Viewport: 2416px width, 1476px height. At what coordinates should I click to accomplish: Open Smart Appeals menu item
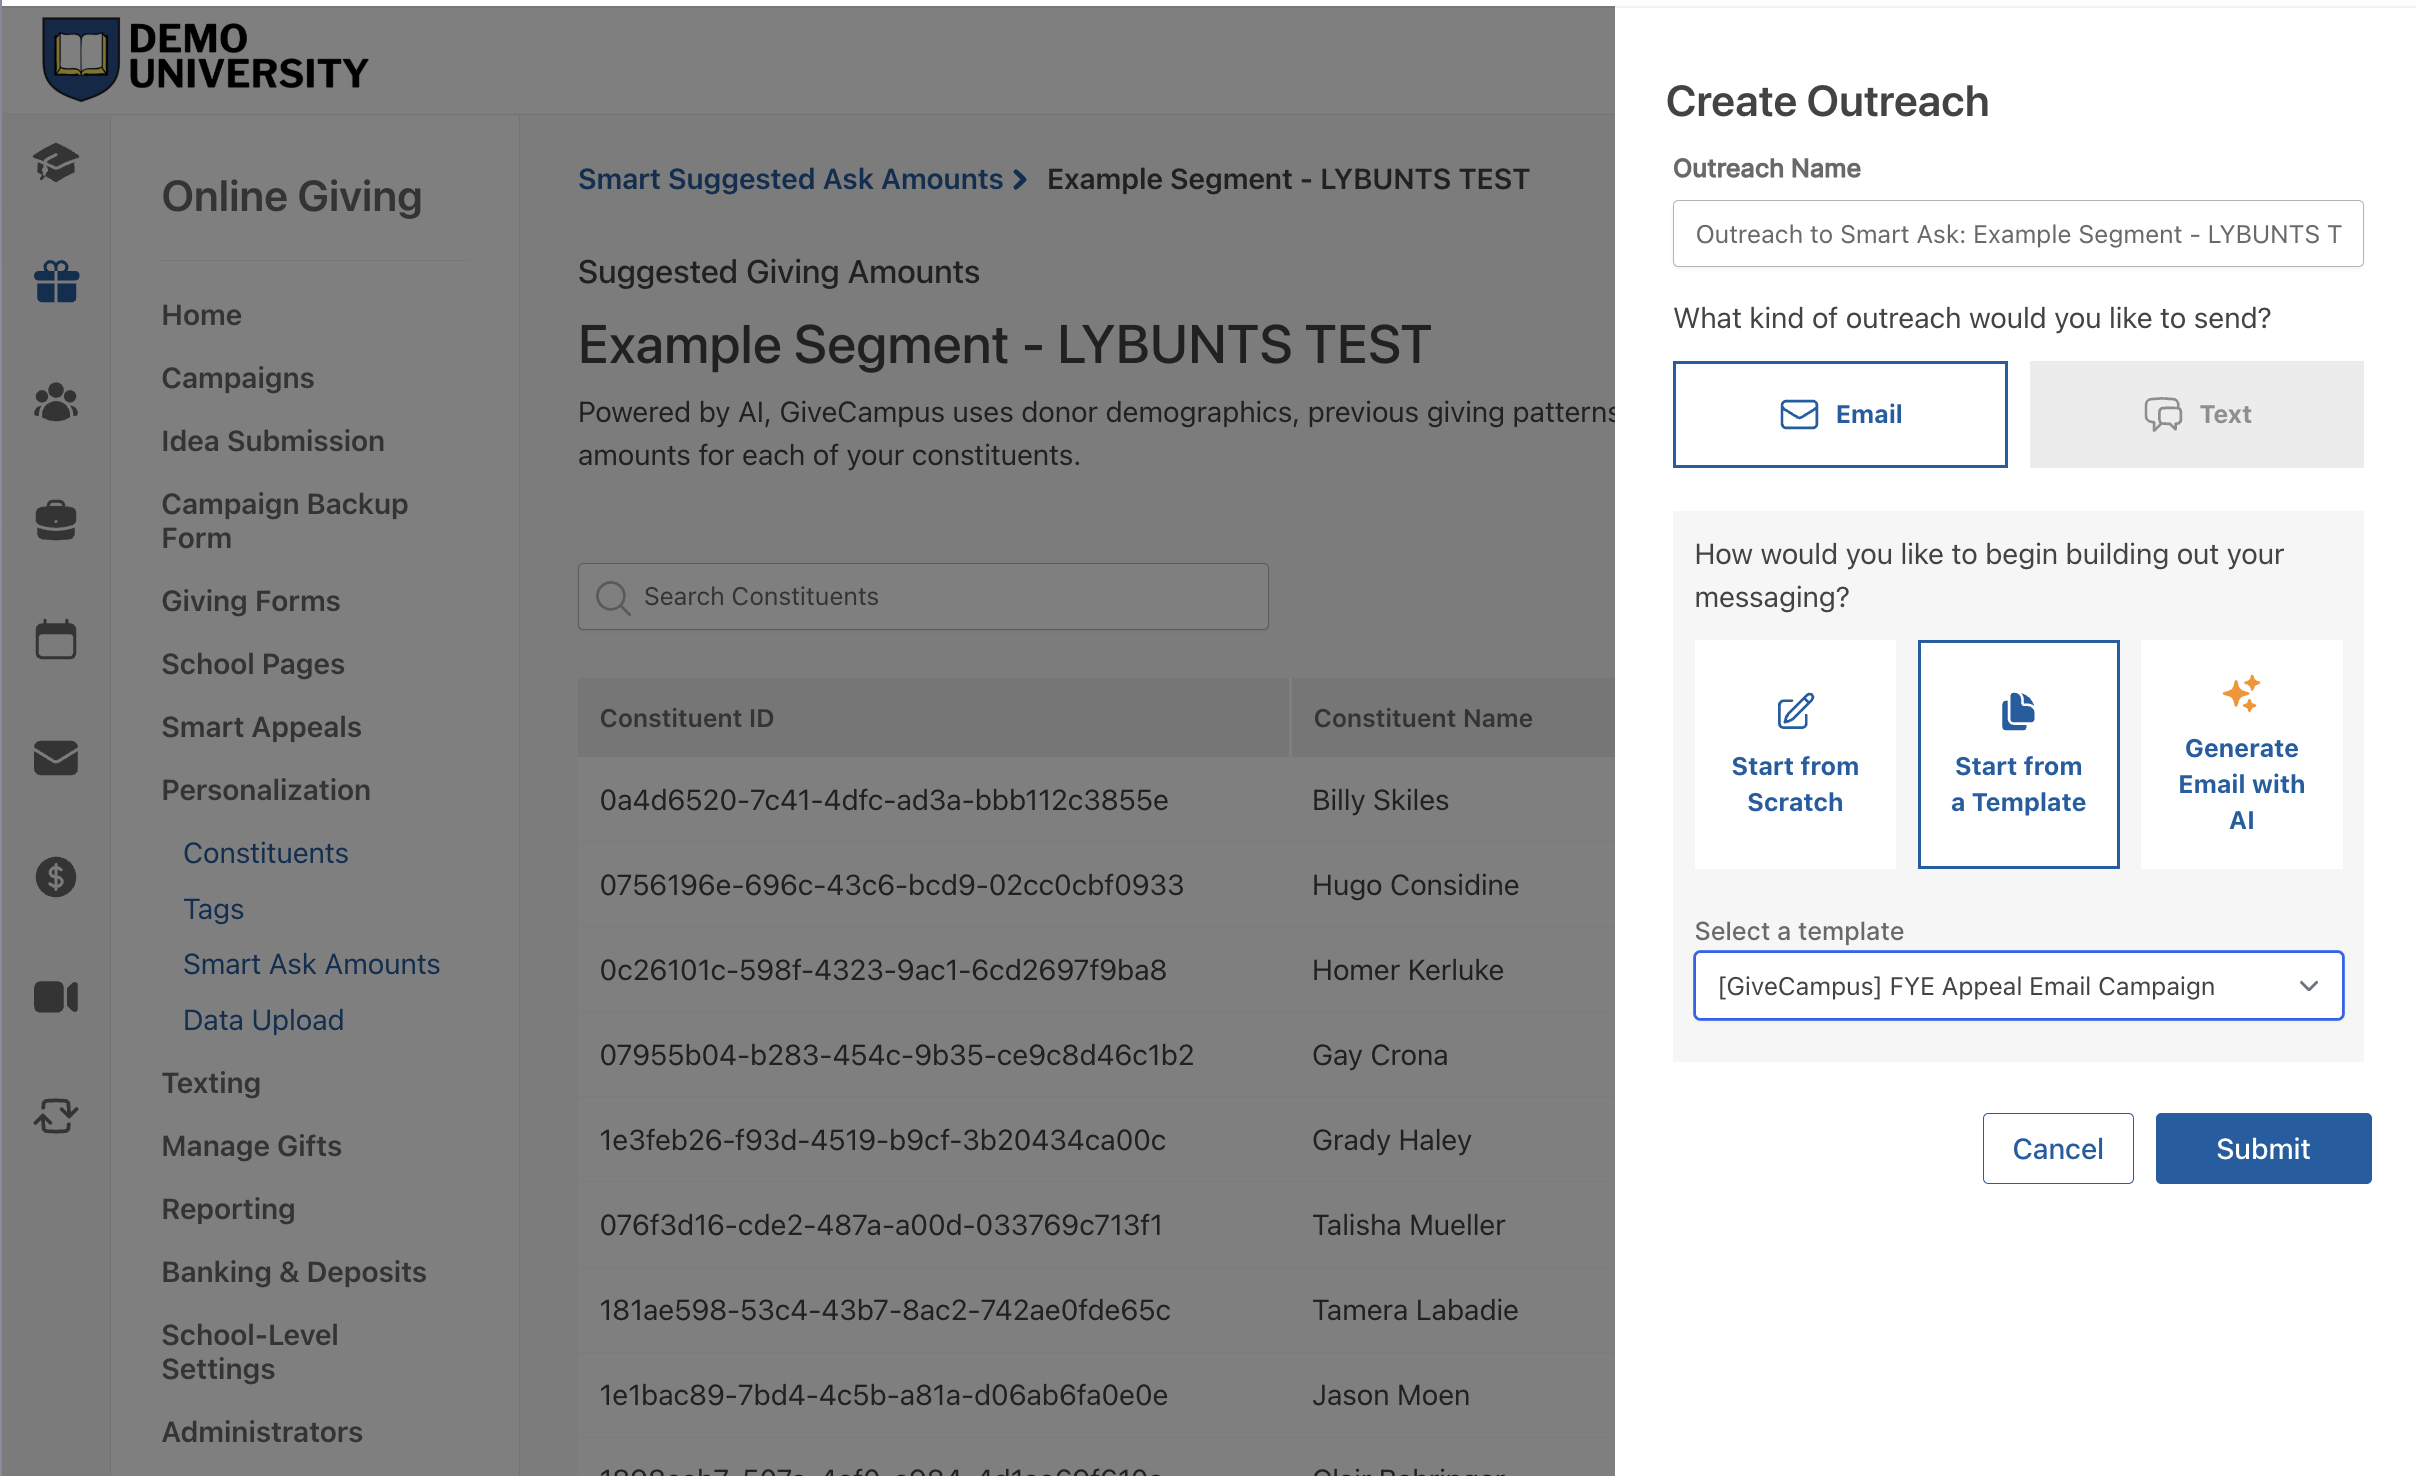pos(261,727)
